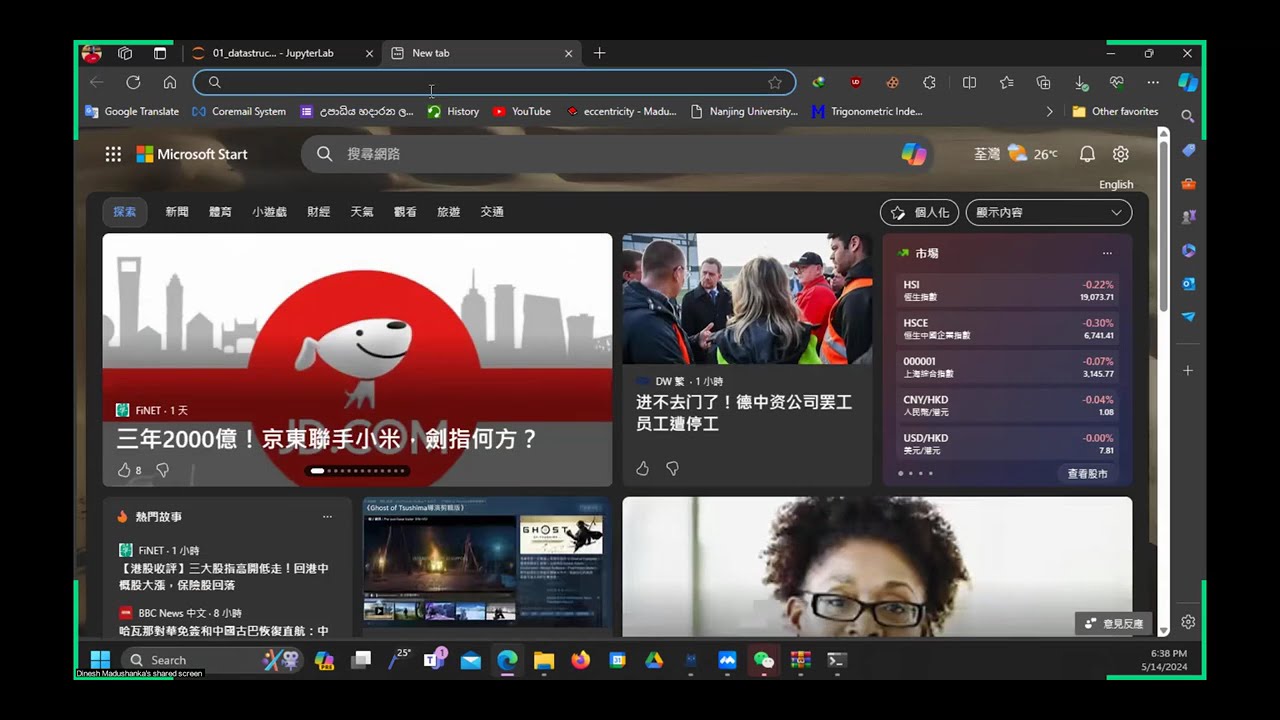Select the 天氣 category tab
Image resolution: width=1280 pixels, height=720 pixels.
coord(362,212)
